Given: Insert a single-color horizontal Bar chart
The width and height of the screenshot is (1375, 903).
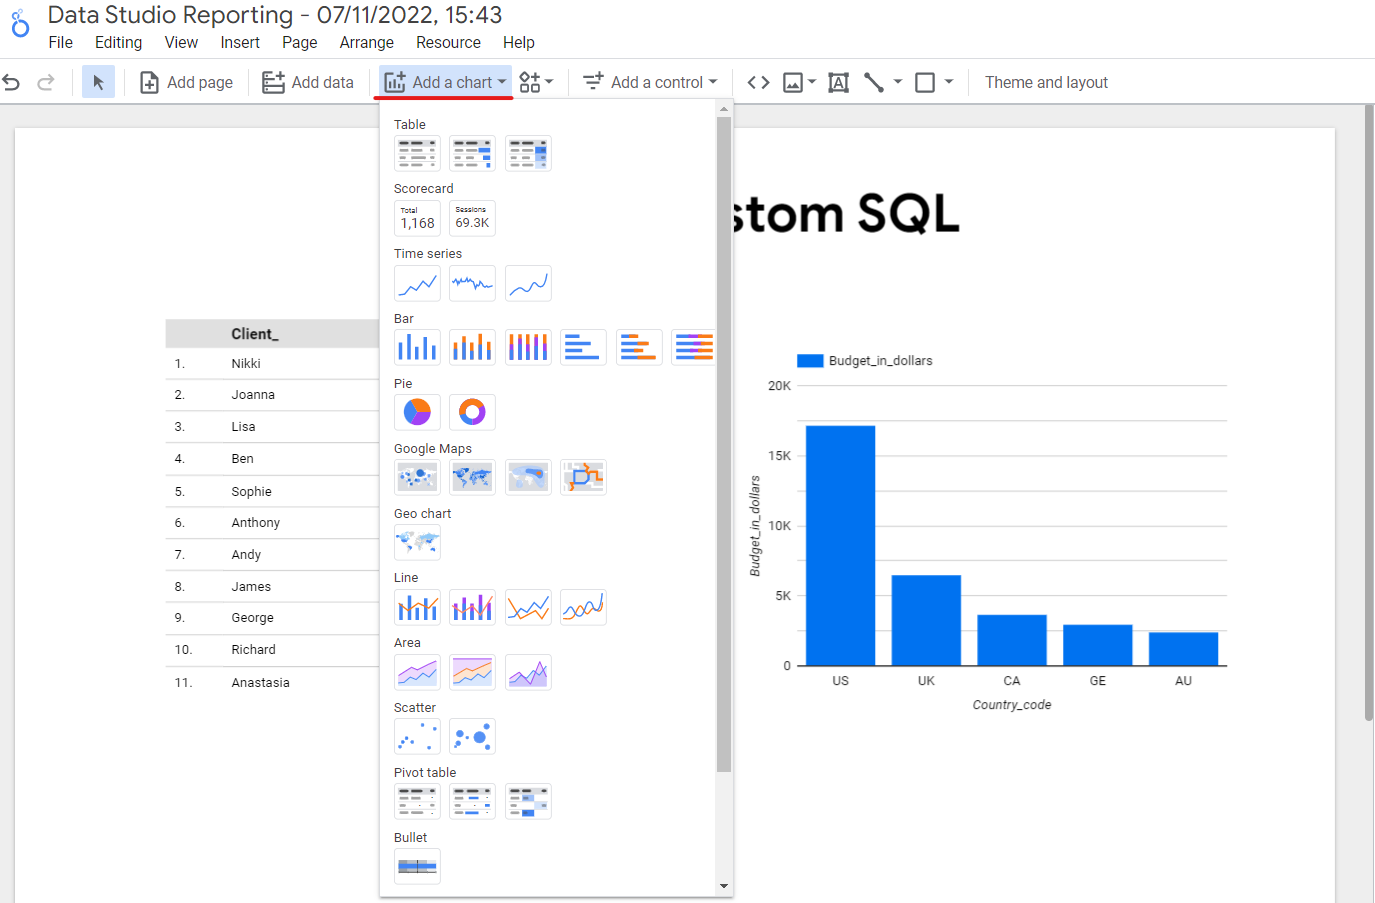Looking at the screenshot, I should click(583, 347).
